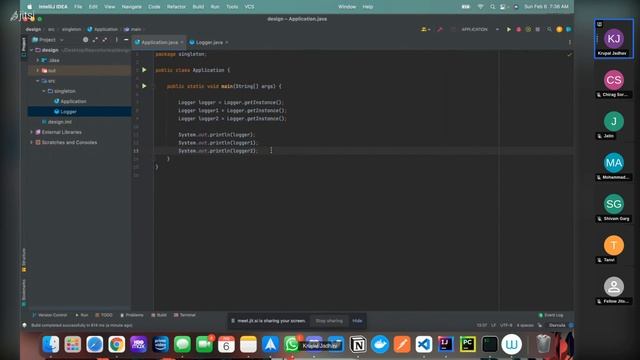This screenshot has height=360, width=640.
Task: Expand Scratches and Consoles node
Action: [x=32, y=142]
